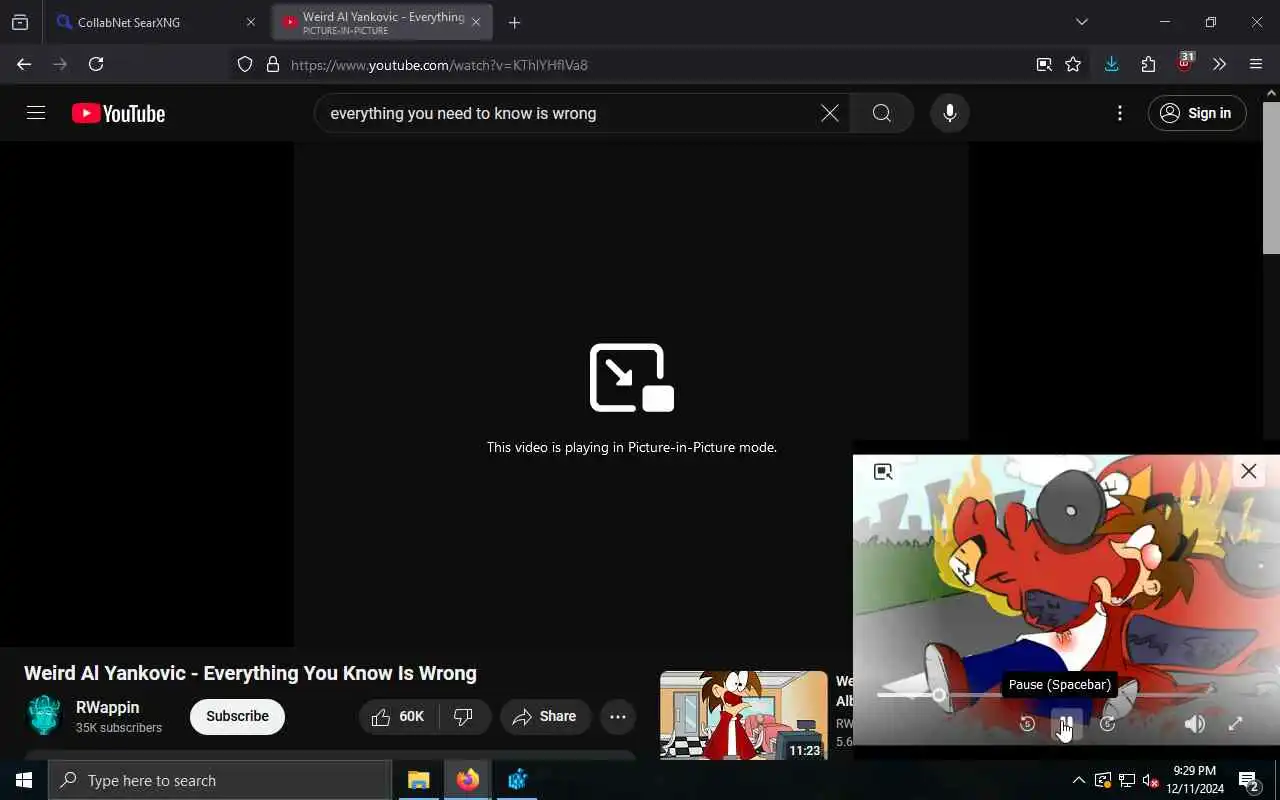Open a new browser tab
This screenshot has height=800, width=1280.
514,22
